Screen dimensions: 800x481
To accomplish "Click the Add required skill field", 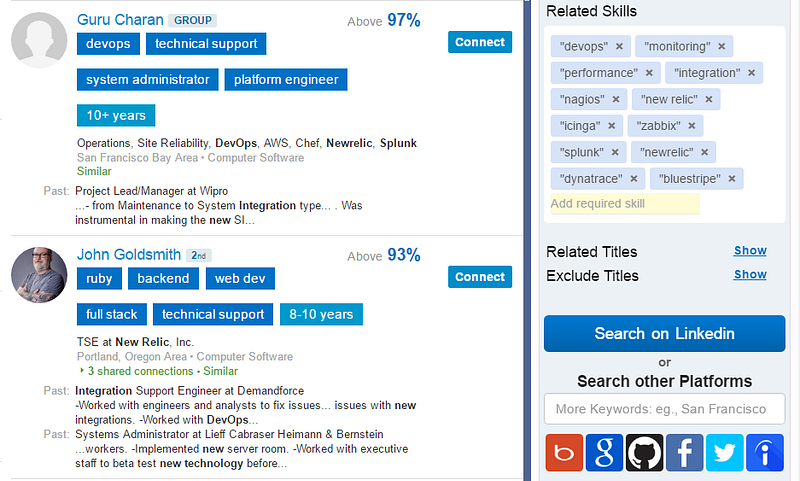I will [x=625, y=204].
